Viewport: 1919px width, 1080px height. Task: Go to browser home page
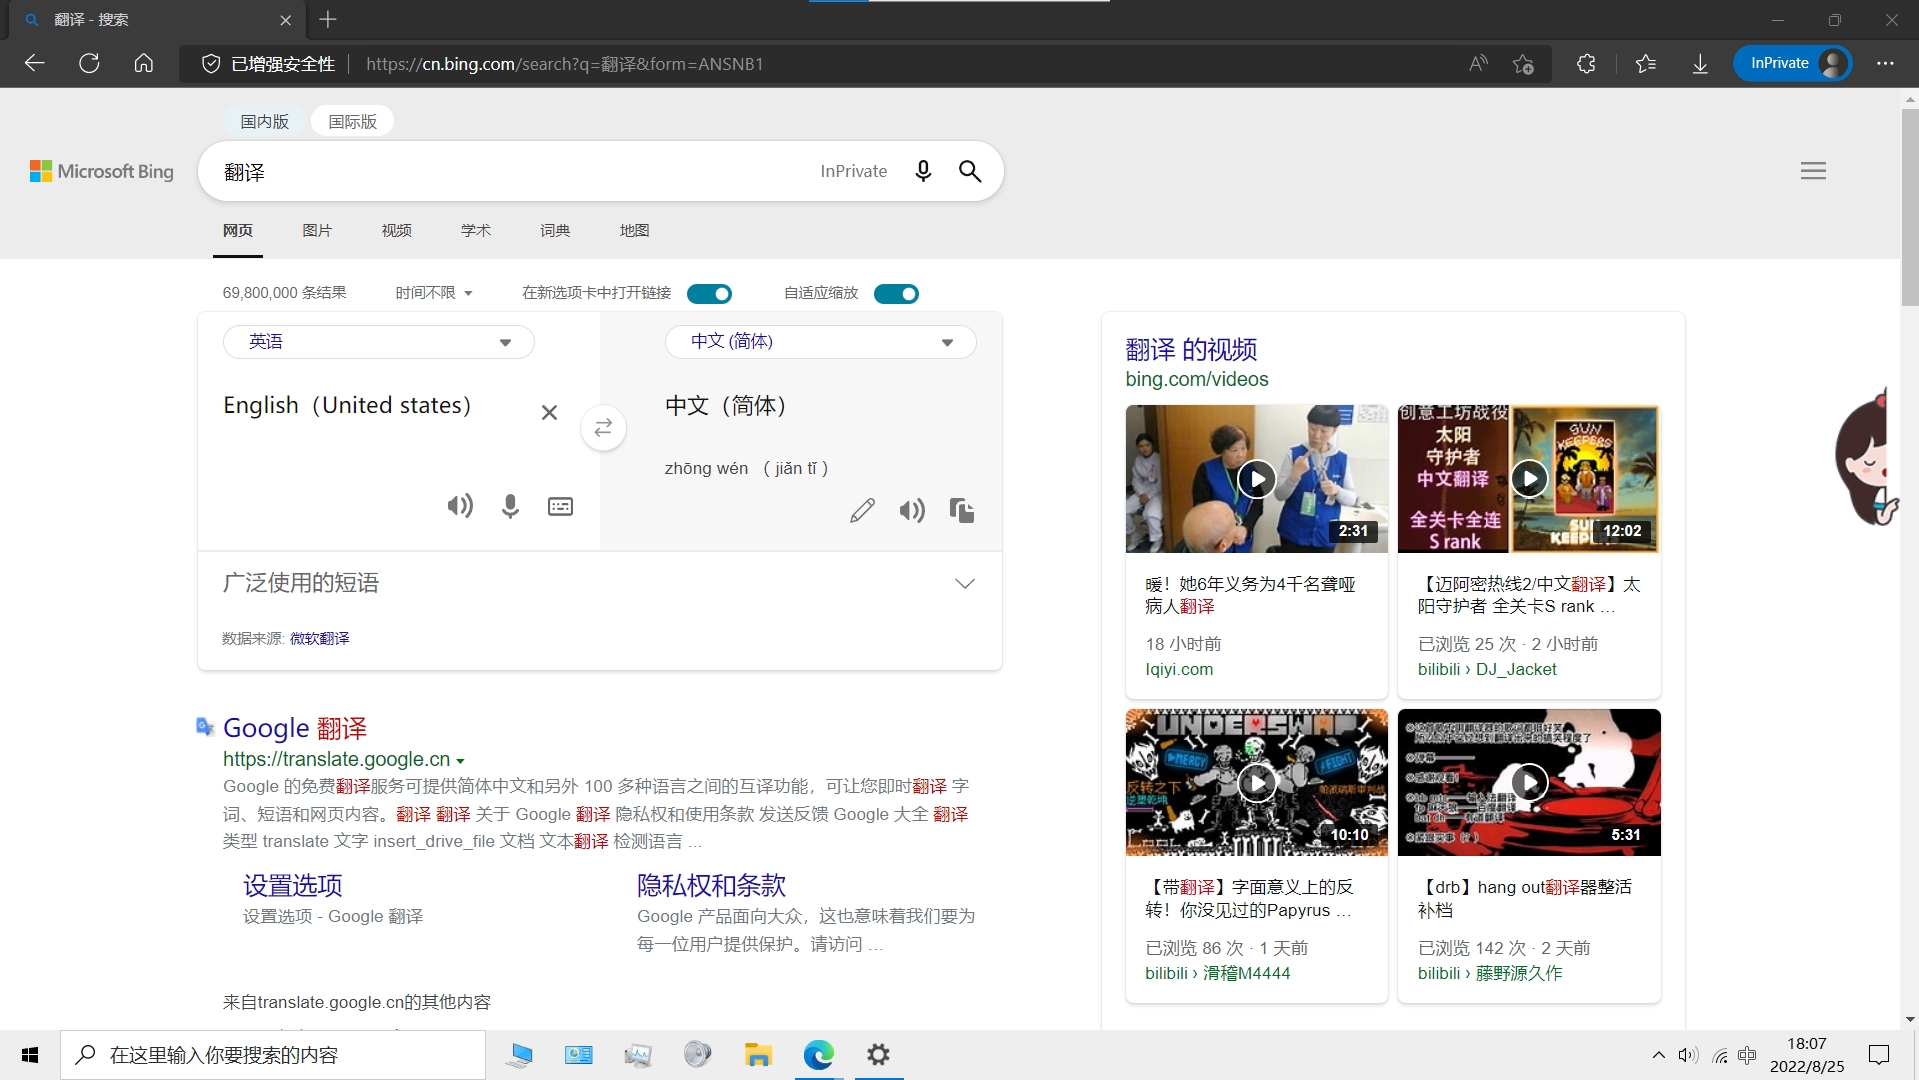point(143,63)
